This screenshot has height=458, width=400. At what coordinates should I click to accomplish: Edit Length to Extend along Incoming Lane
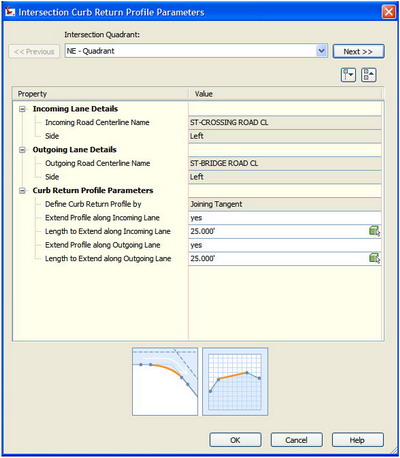[279, 231]
